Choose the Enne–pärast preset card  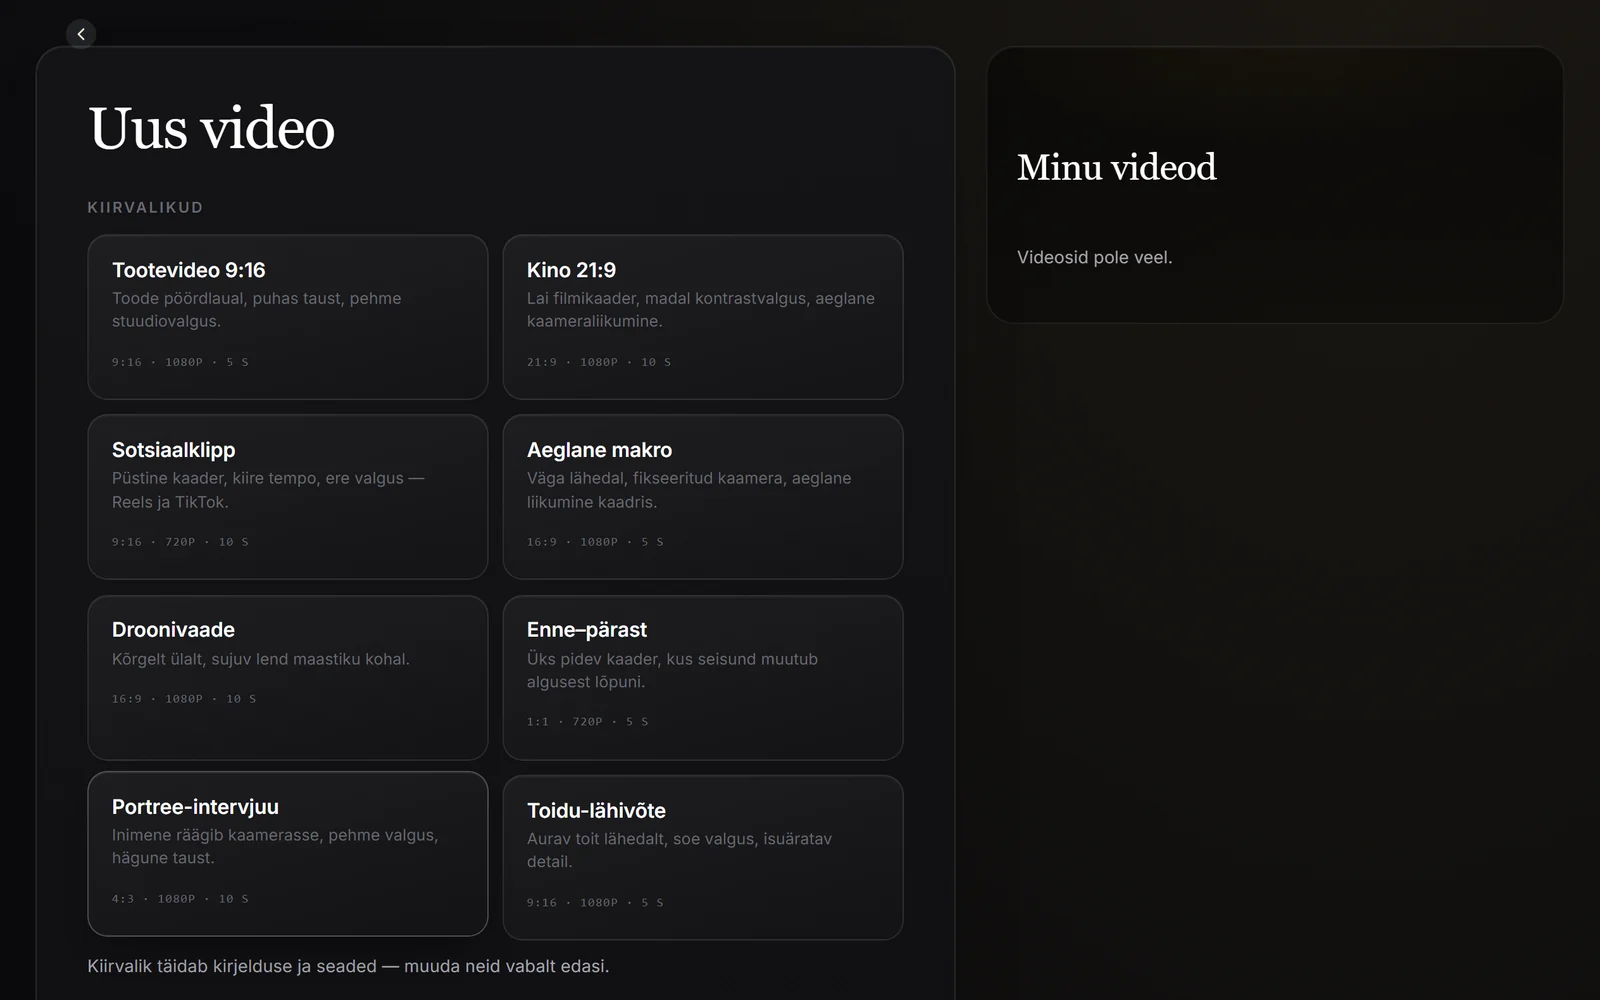[703, 678]
